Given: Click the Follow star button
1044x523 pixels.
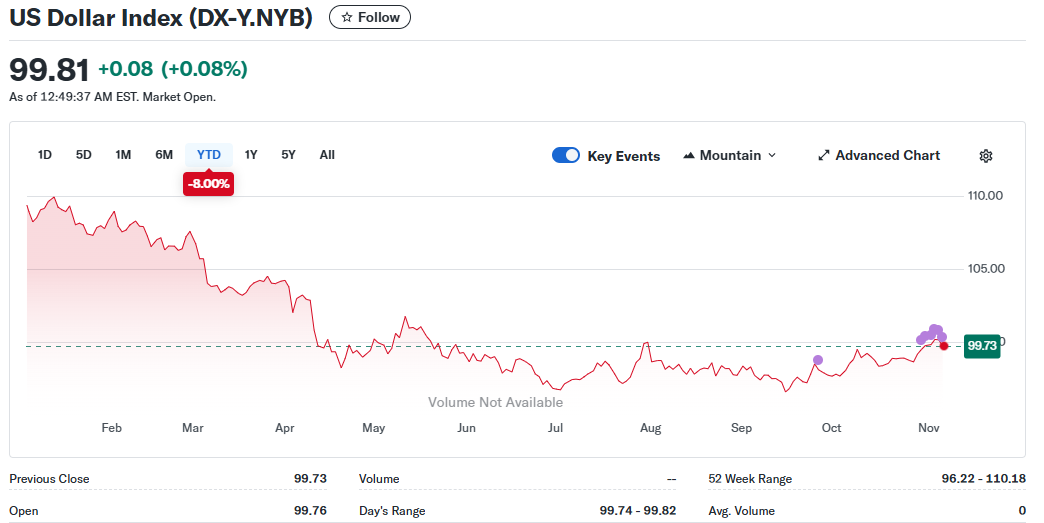Looking at the screenshot, I should click(x=370, y=17).
